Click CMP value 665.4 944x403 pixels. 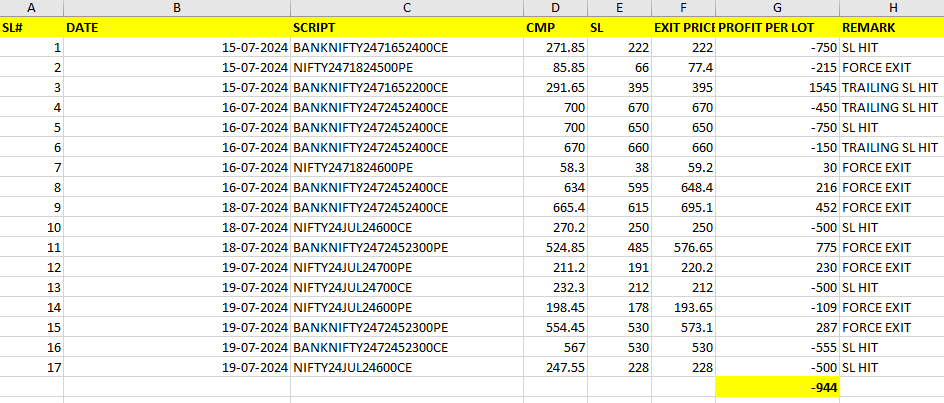coord(555,207)
